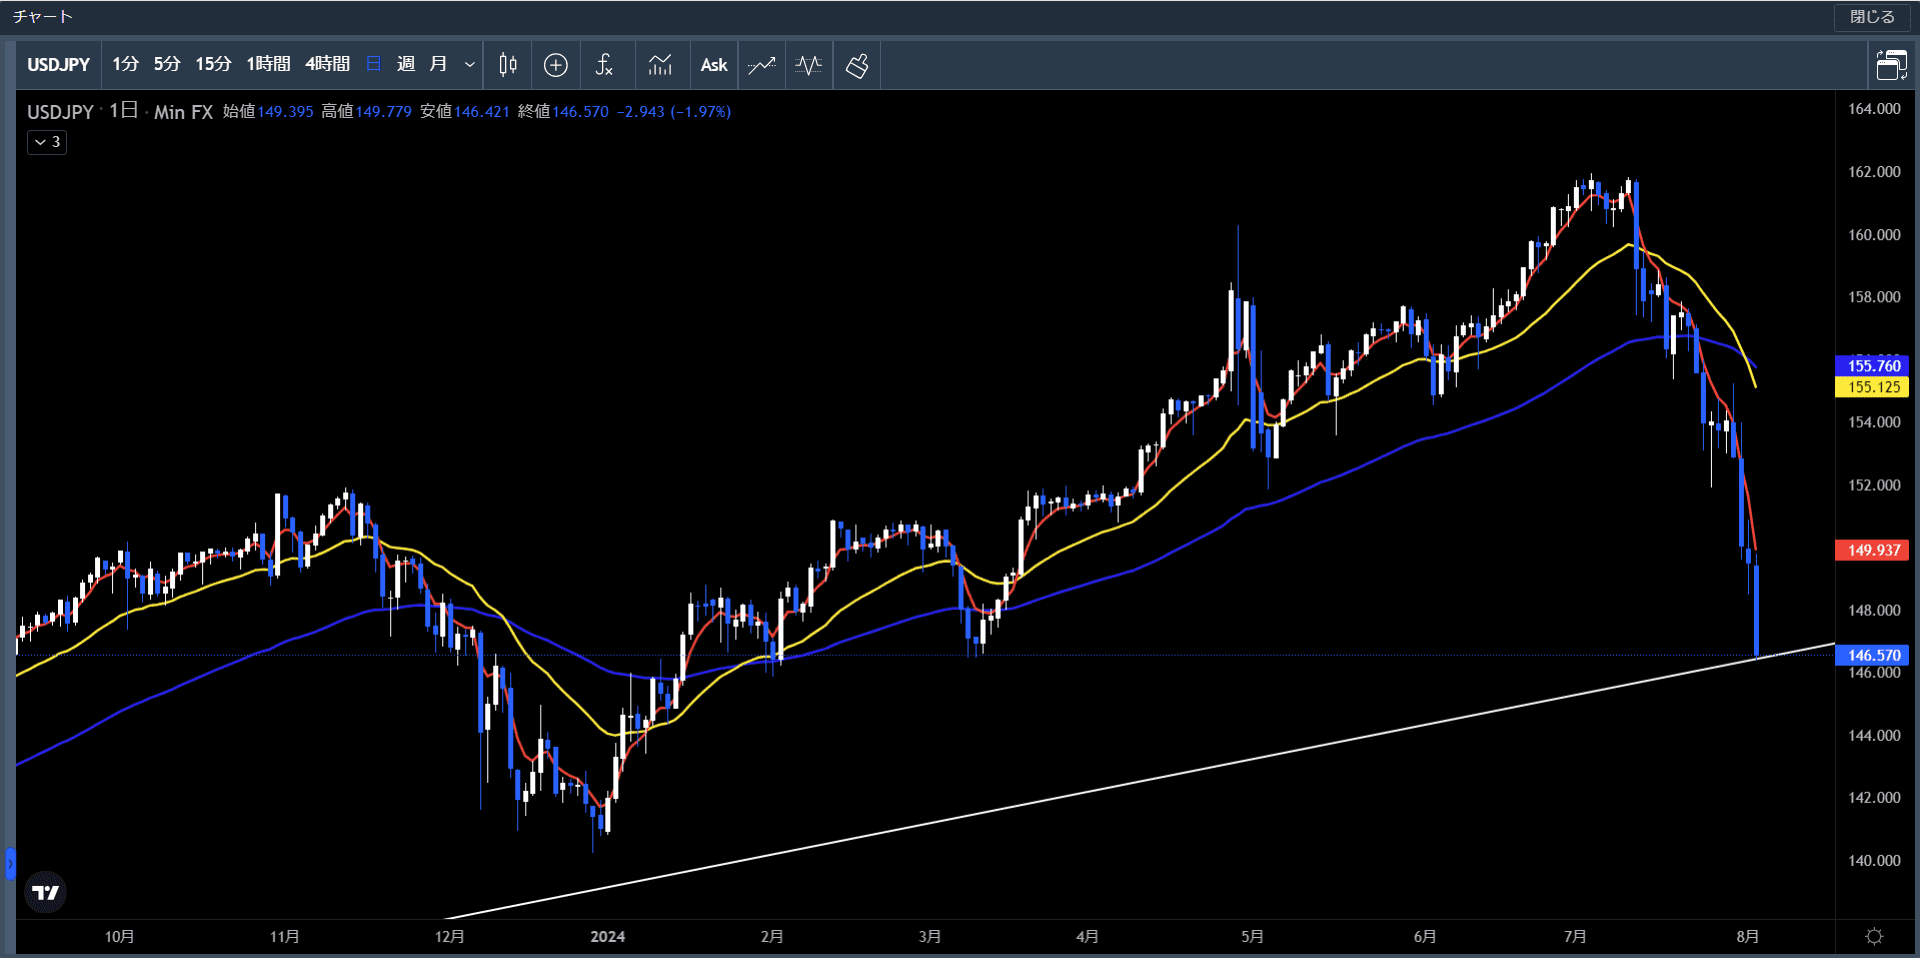1920x958 pixels.
Task: Click the 始値 149.395 open value
Action: pos(268,112)
